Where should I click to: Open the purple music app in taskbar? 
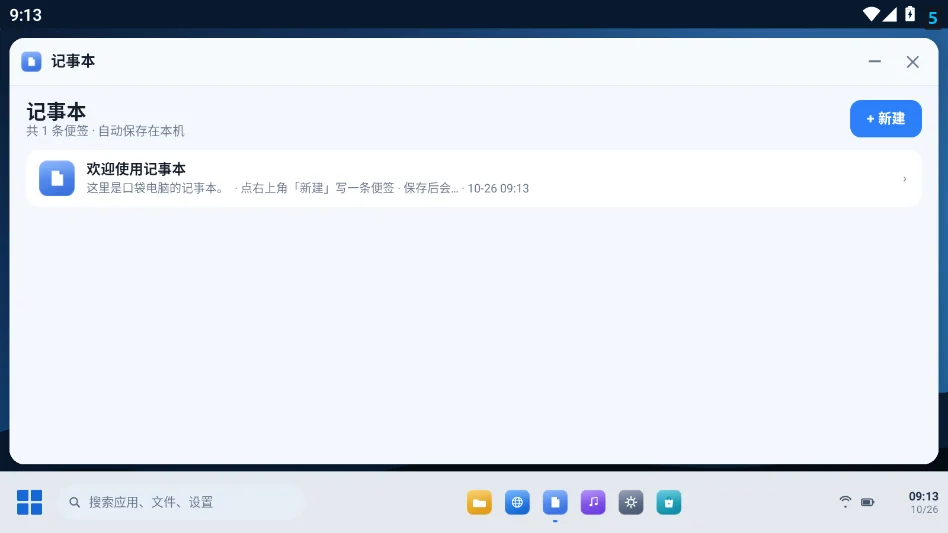tap(593, 502)
